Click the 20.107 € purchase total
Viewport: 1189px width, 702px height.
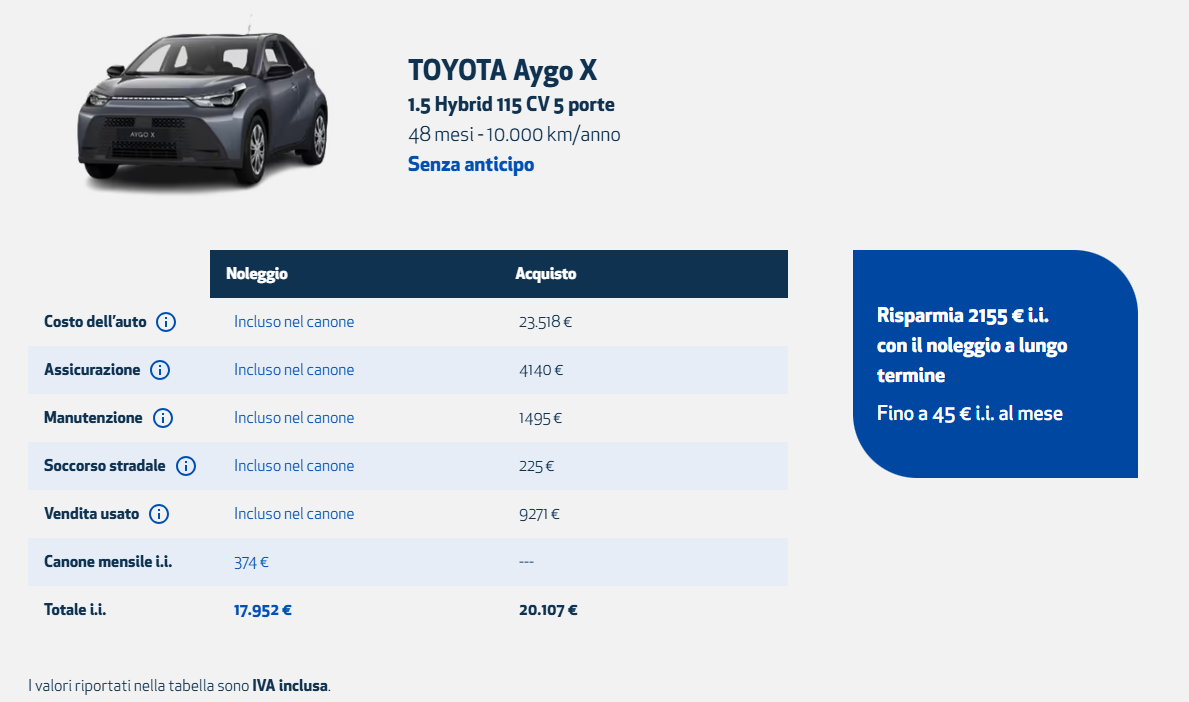pos(548,610)
